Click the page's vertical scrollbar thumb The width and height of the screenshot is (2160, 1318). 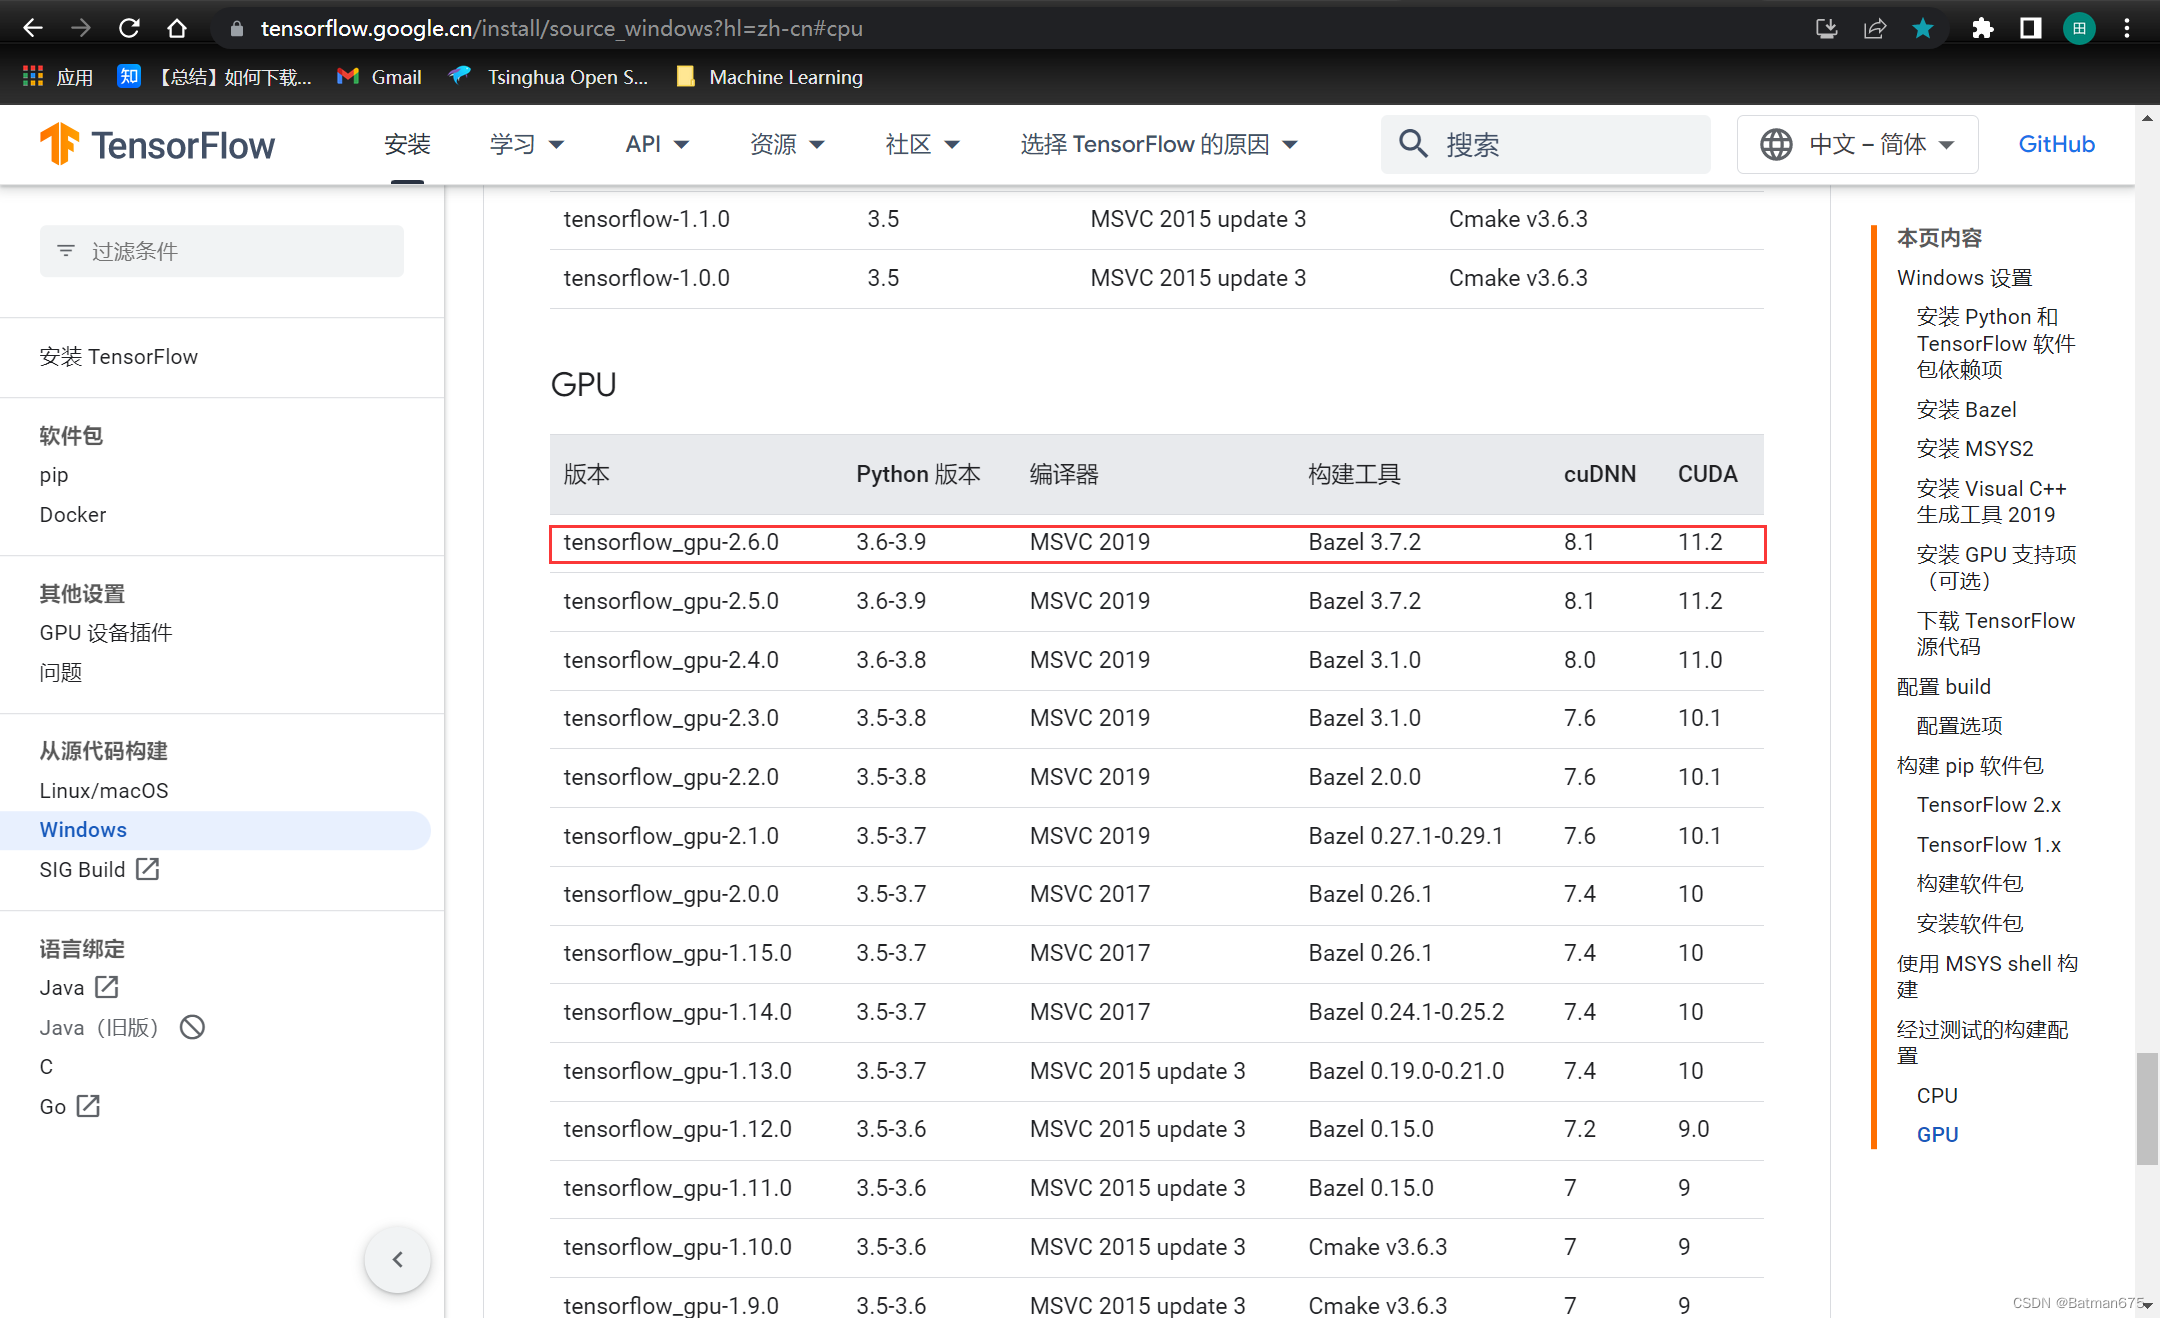click(x=2146, y=1108)
